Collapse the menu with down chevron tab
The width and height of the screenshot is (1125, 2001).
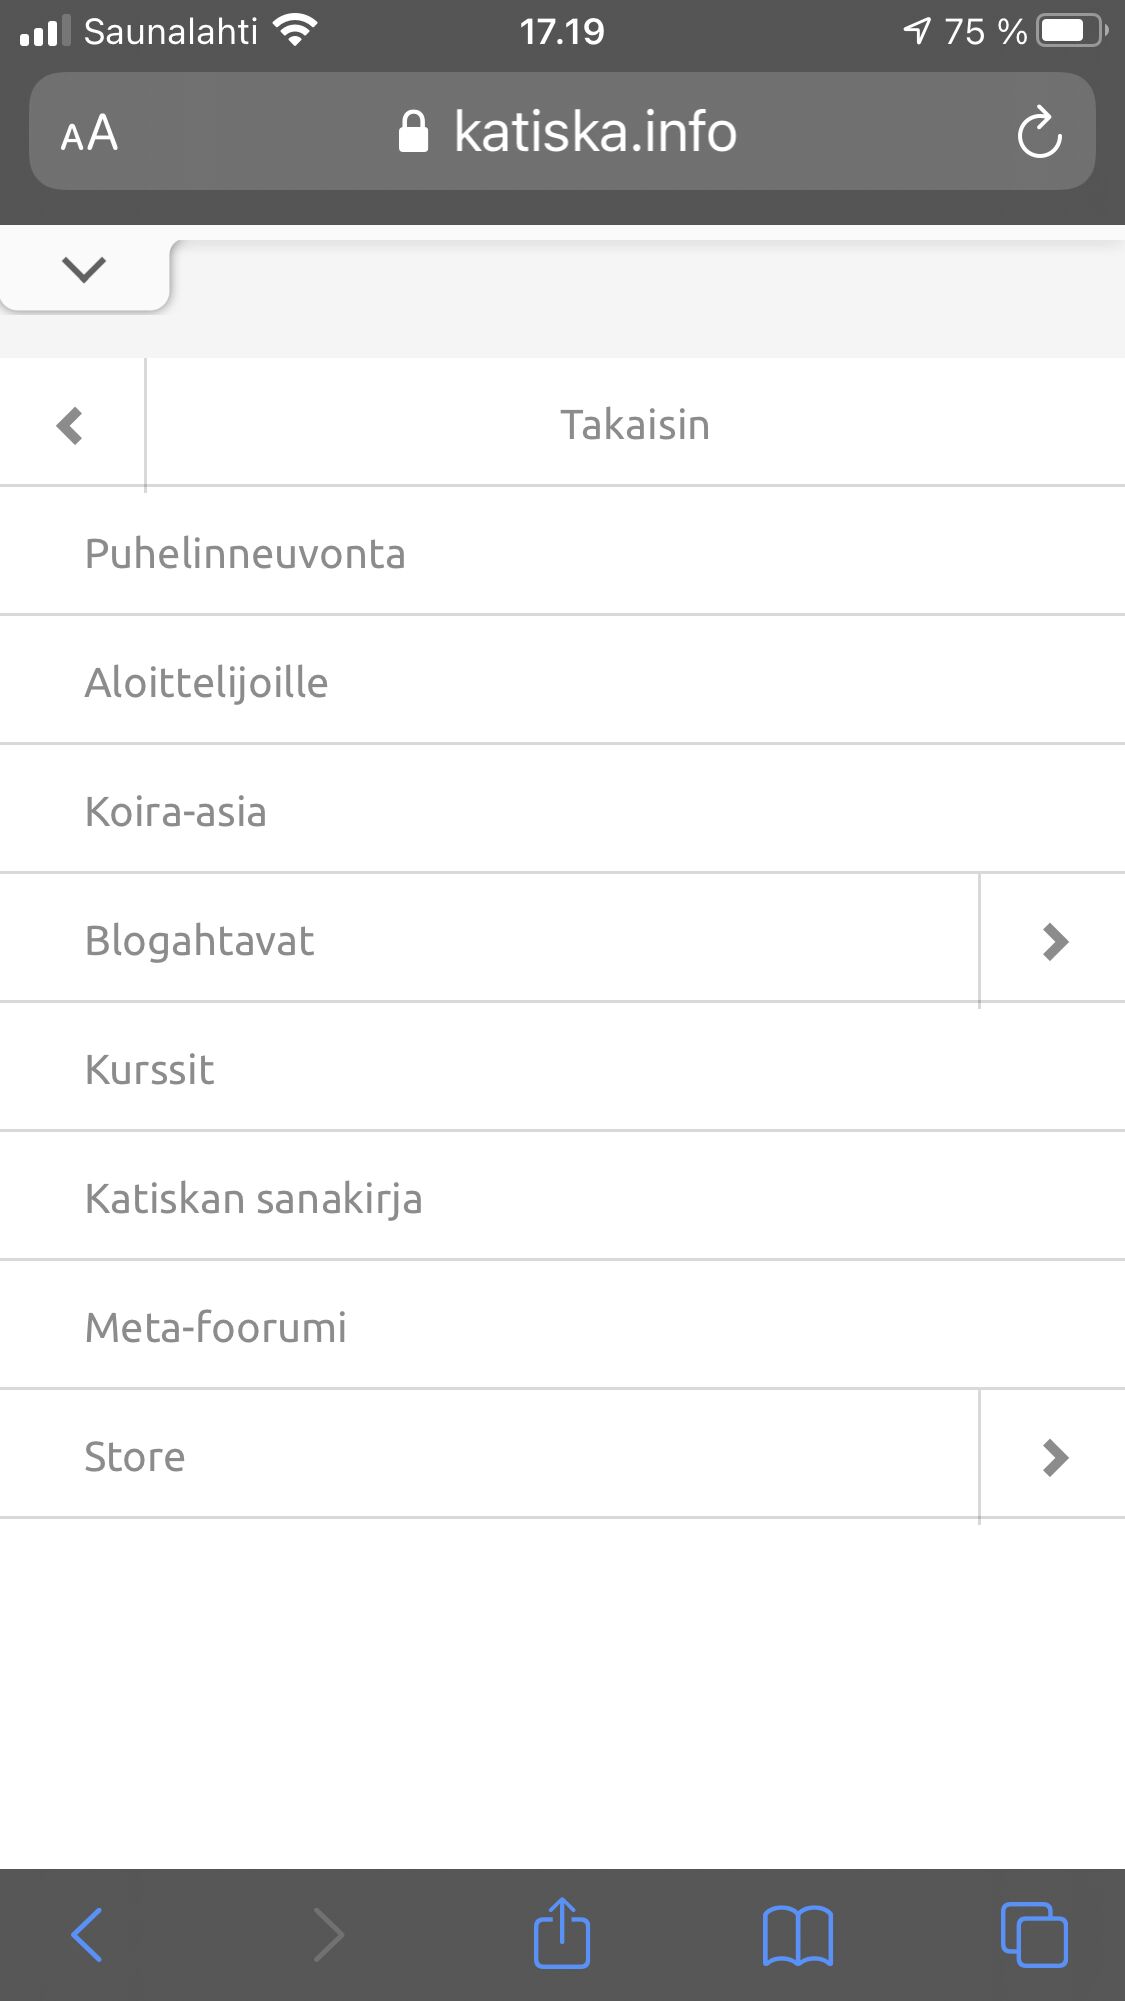(x=84, y=269)
